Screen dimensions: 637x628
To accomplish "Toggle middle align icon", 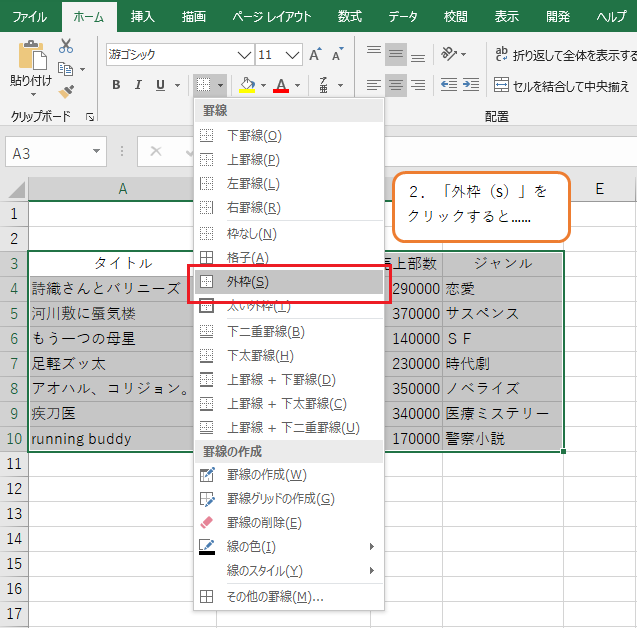I will (x=396, y=54).
